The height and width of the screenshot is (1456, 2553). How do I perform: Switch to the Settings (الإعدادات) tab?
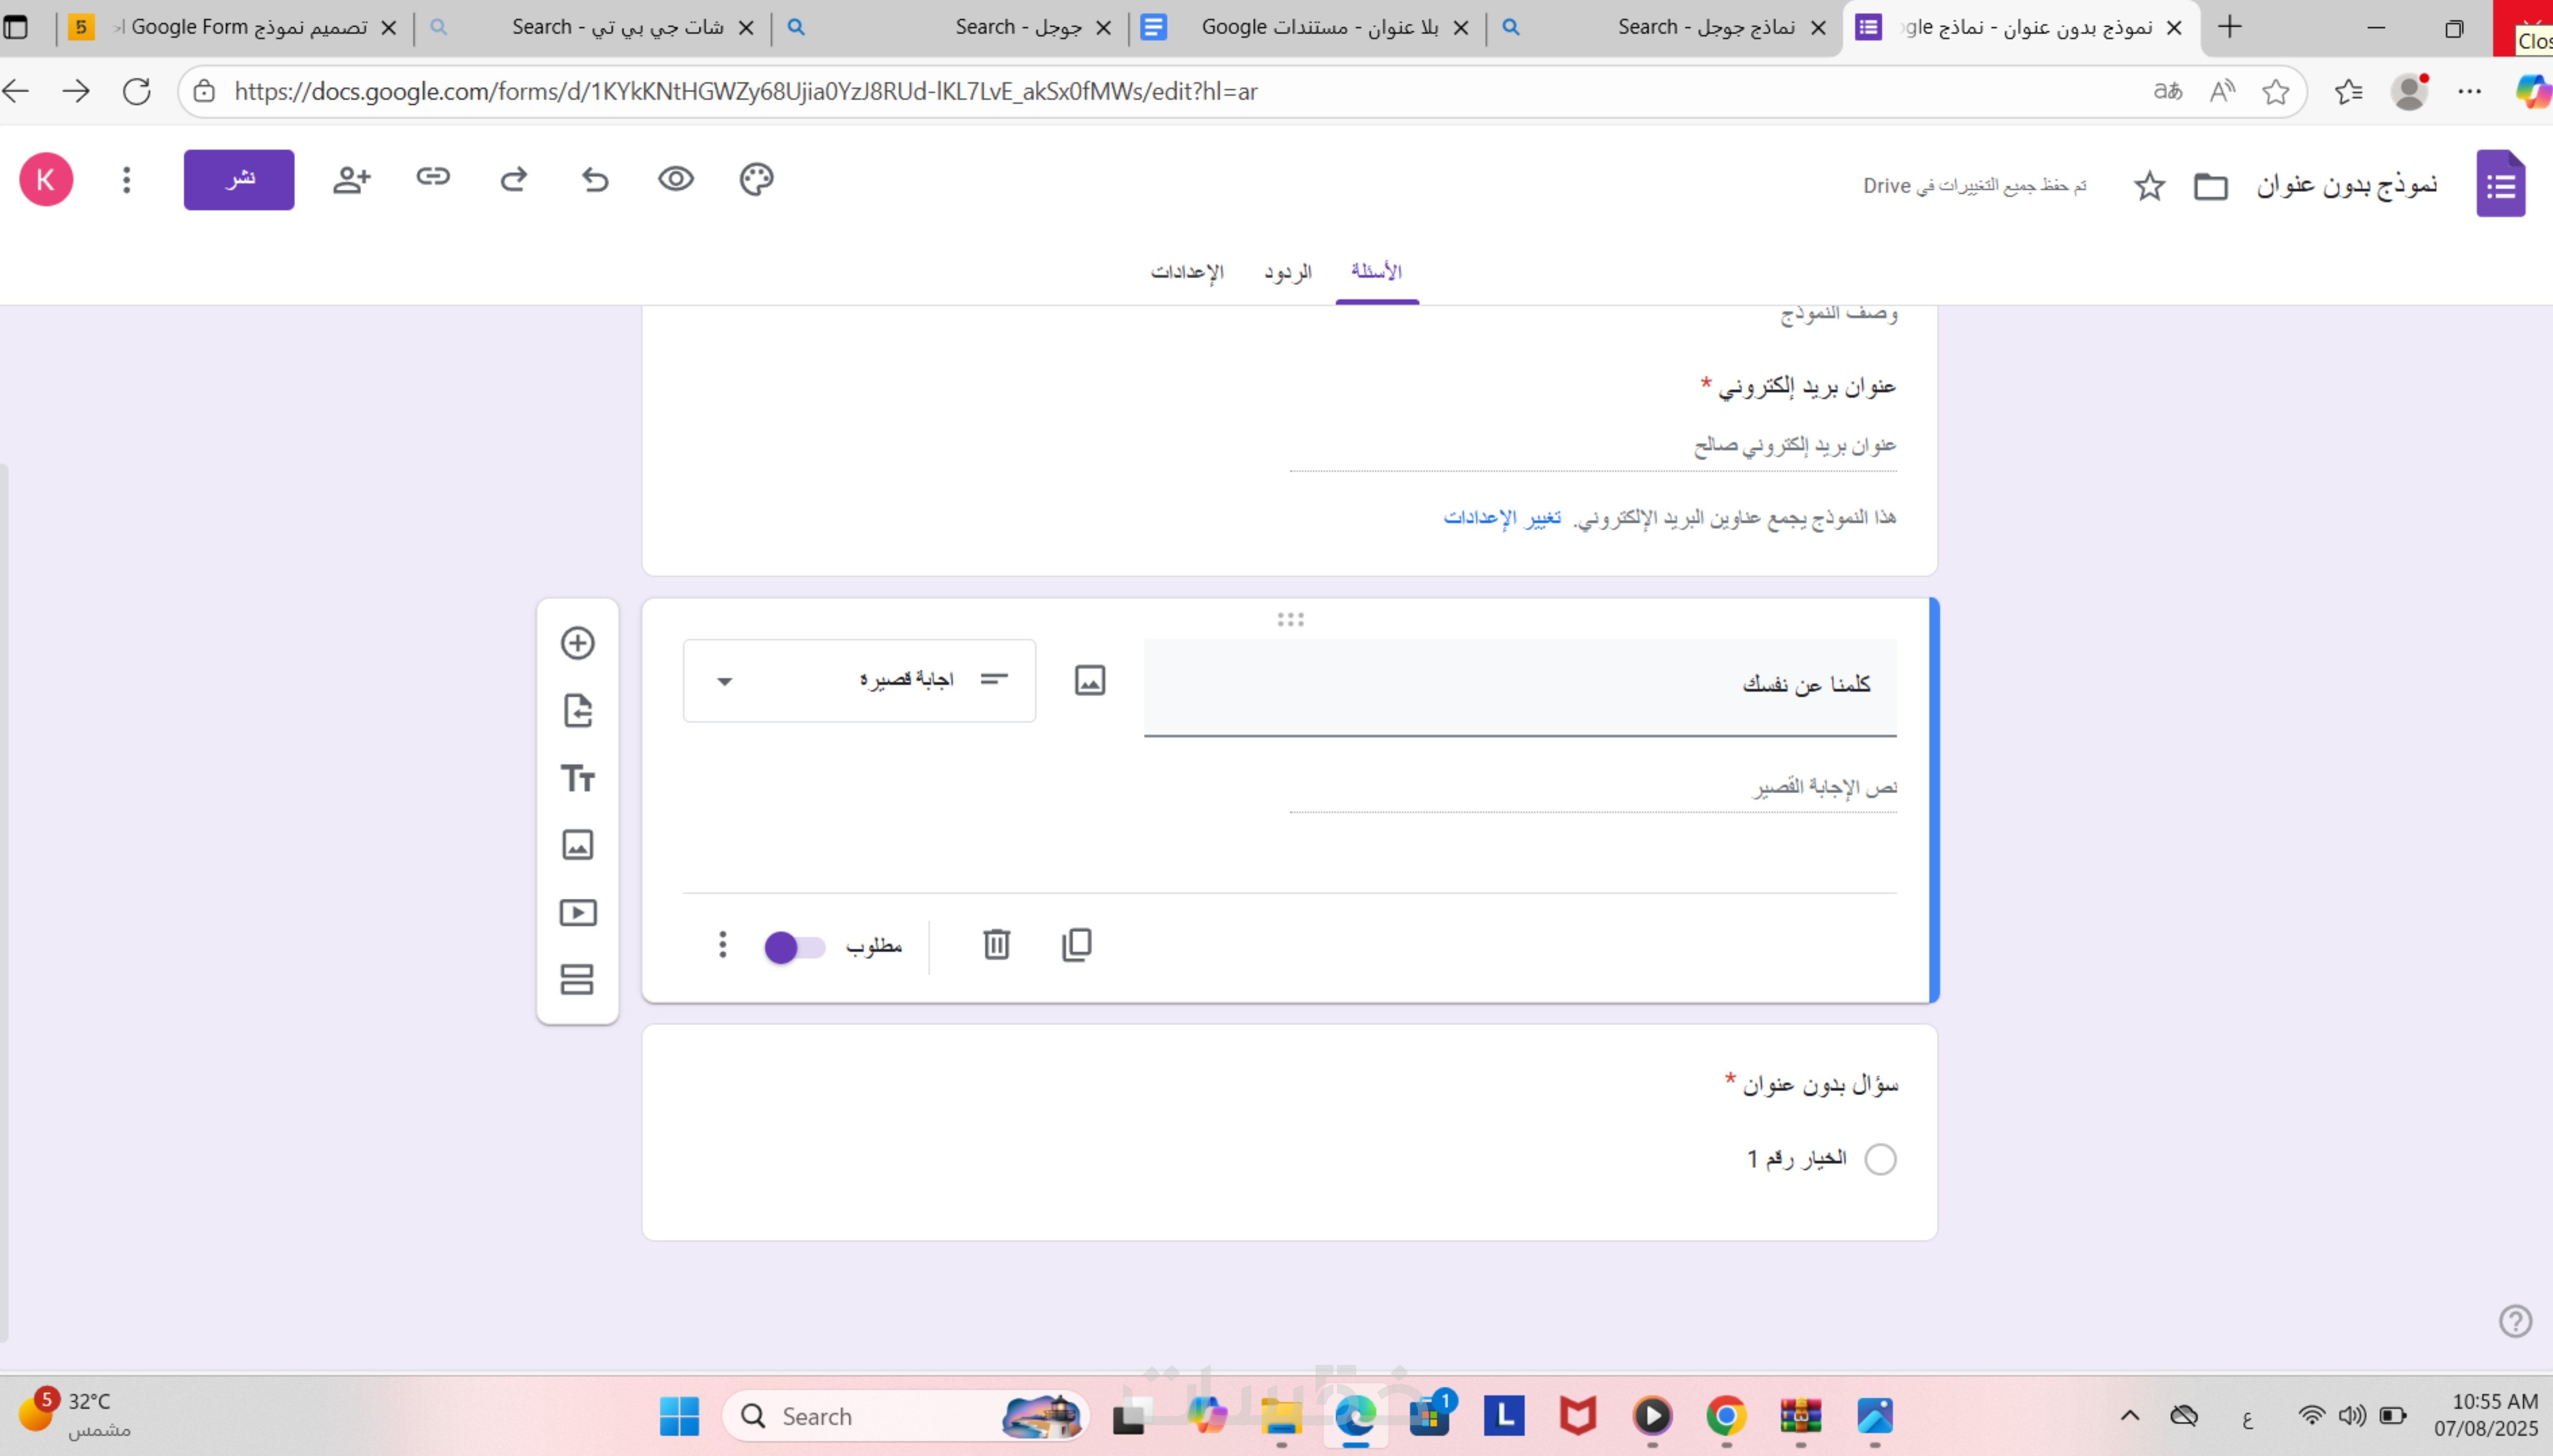1186,272
